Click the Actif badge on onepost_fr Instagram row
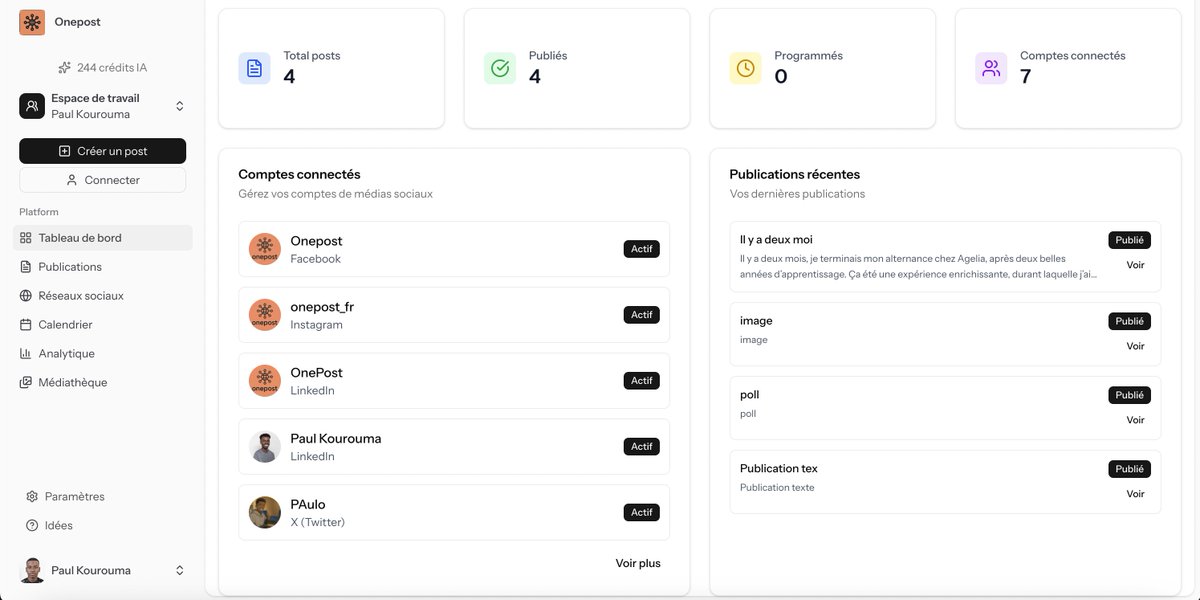The width and height of the screenshot is (1200, 600). tap(641, 315)
